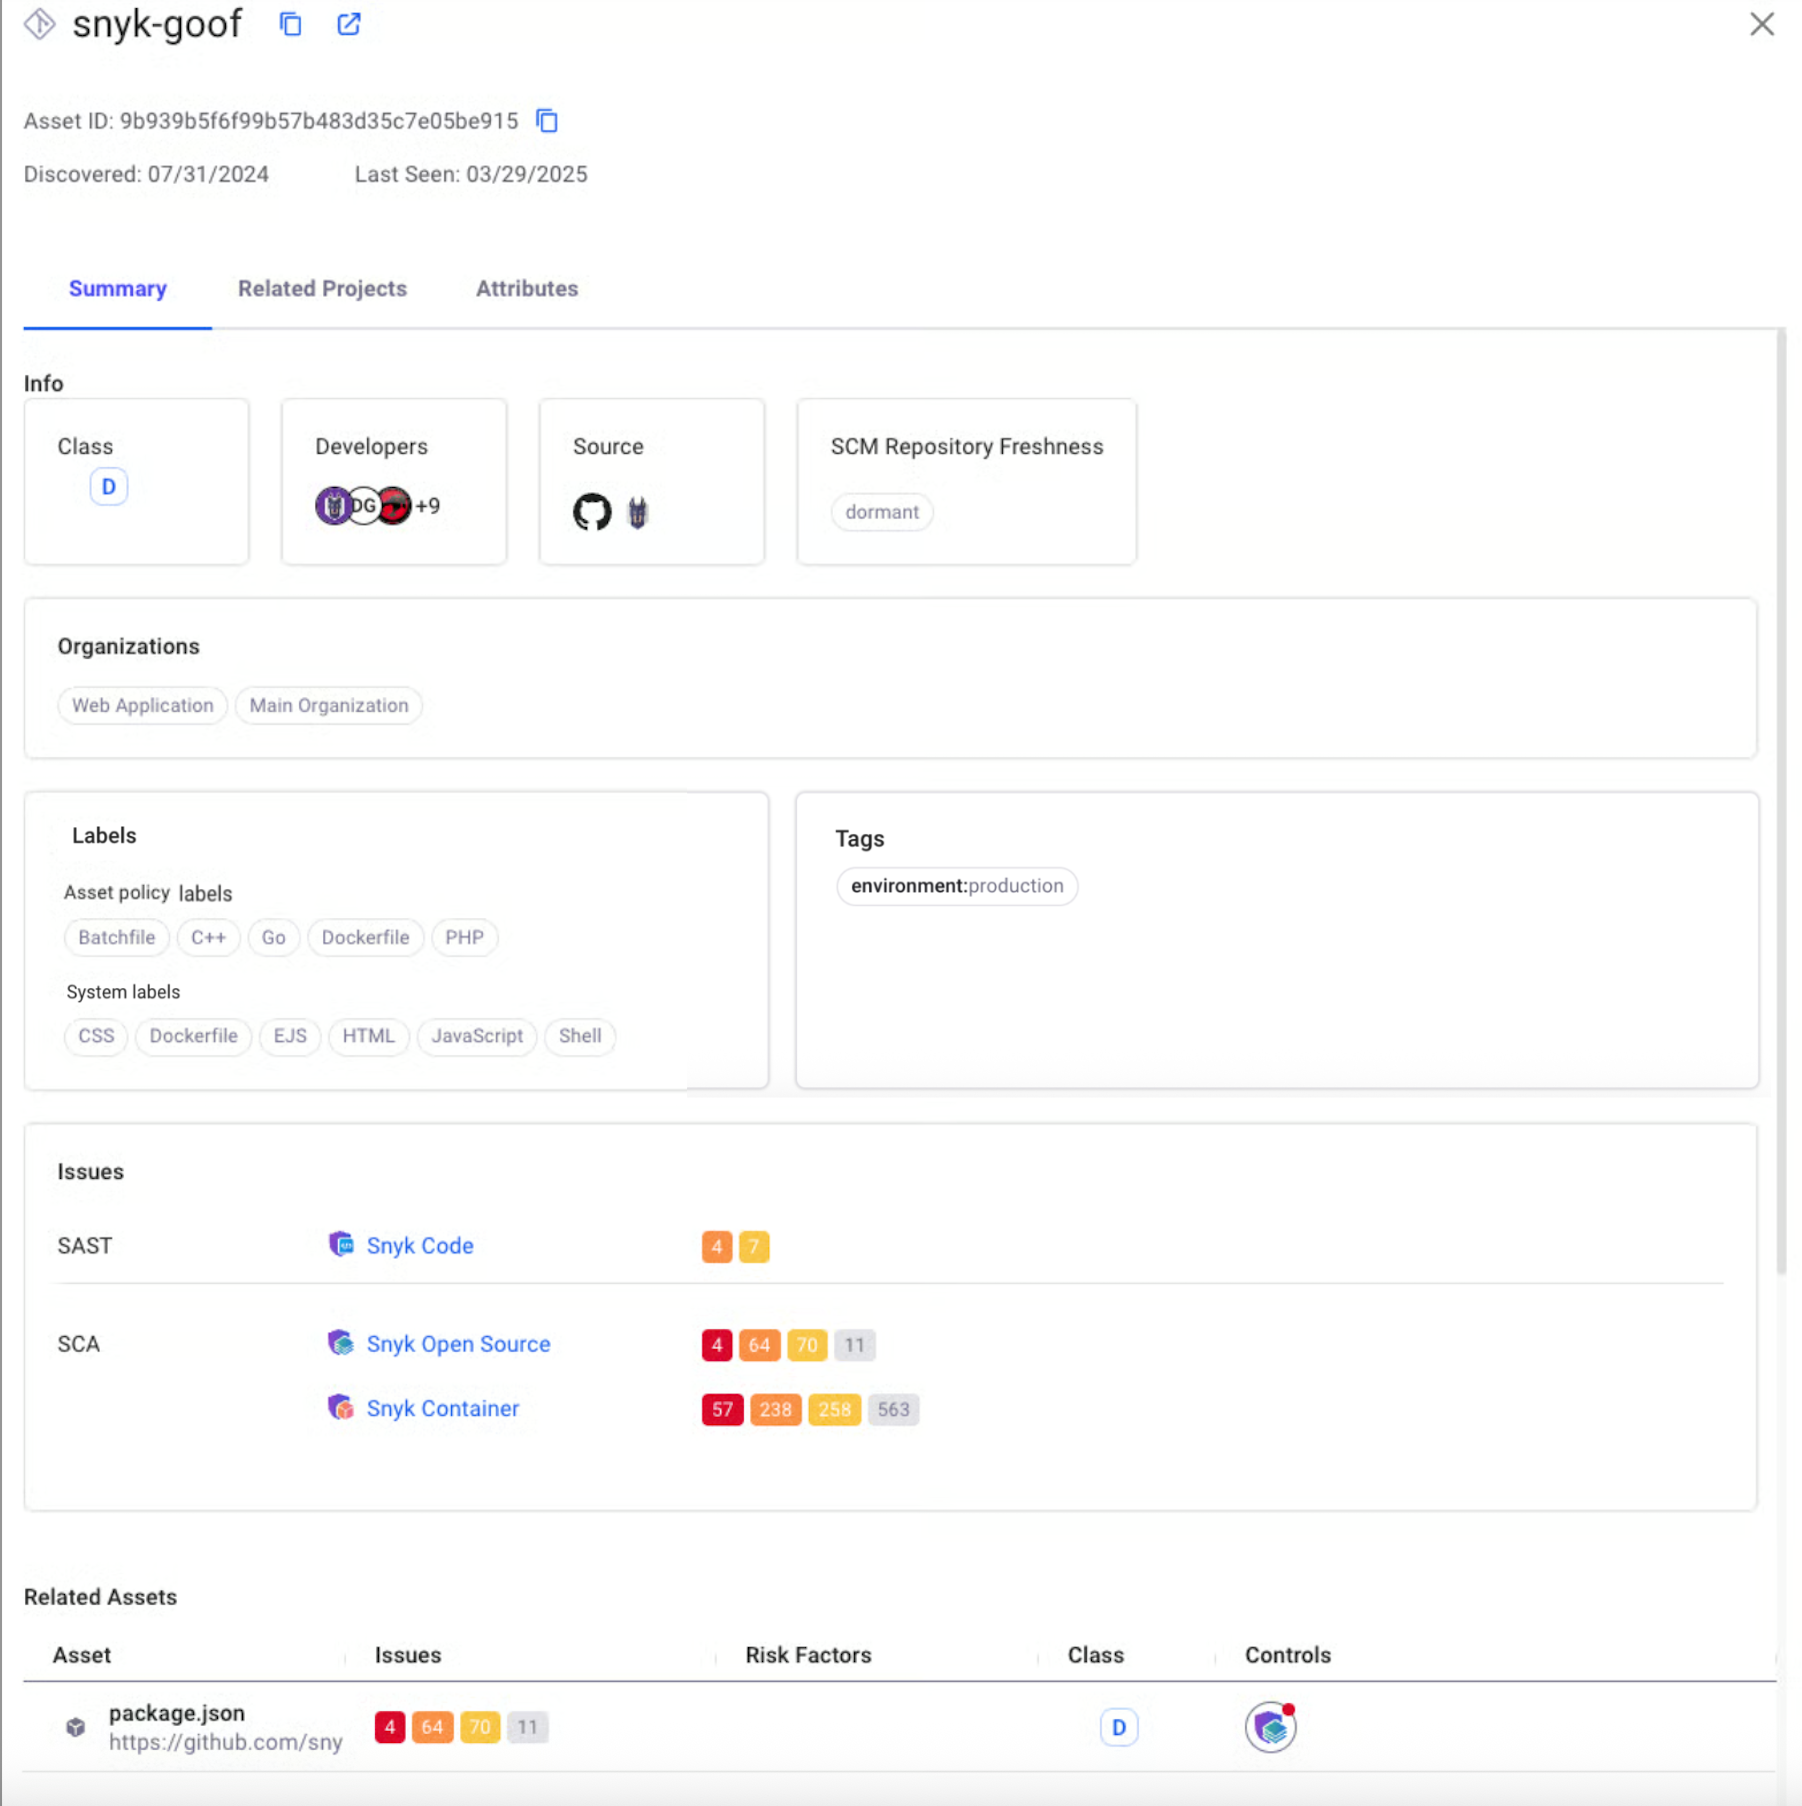Click the GitHub source icon

pos(592,512)
